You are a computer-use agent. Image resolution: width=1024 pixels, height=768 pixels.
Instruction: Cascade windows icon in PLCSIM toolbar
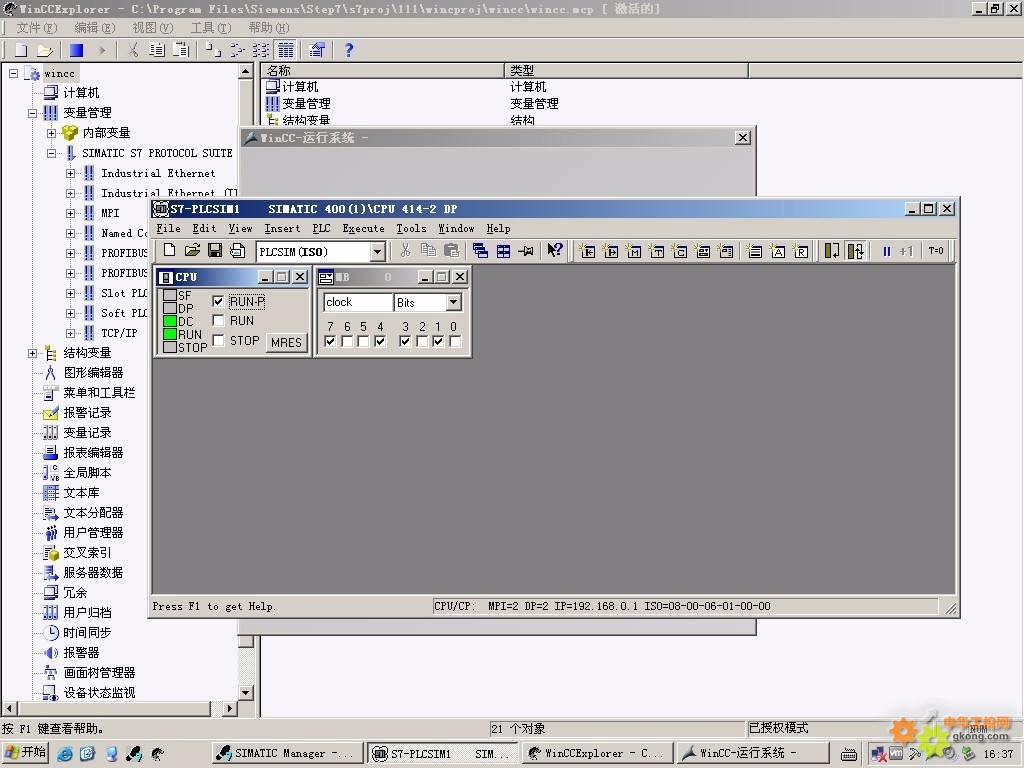tap(480, 251)
